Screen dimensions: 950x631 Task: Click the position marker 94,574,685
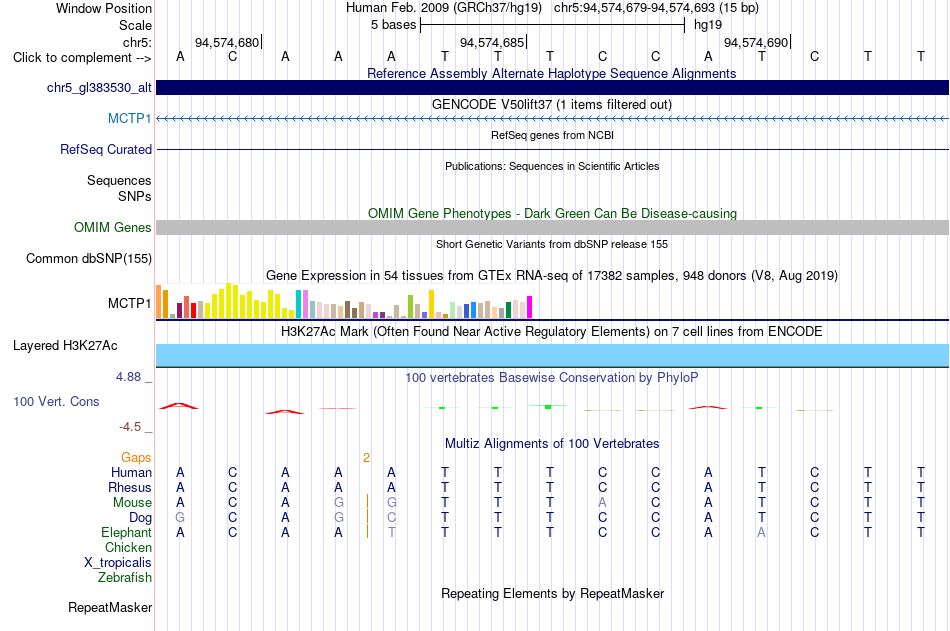pos(492,42)
